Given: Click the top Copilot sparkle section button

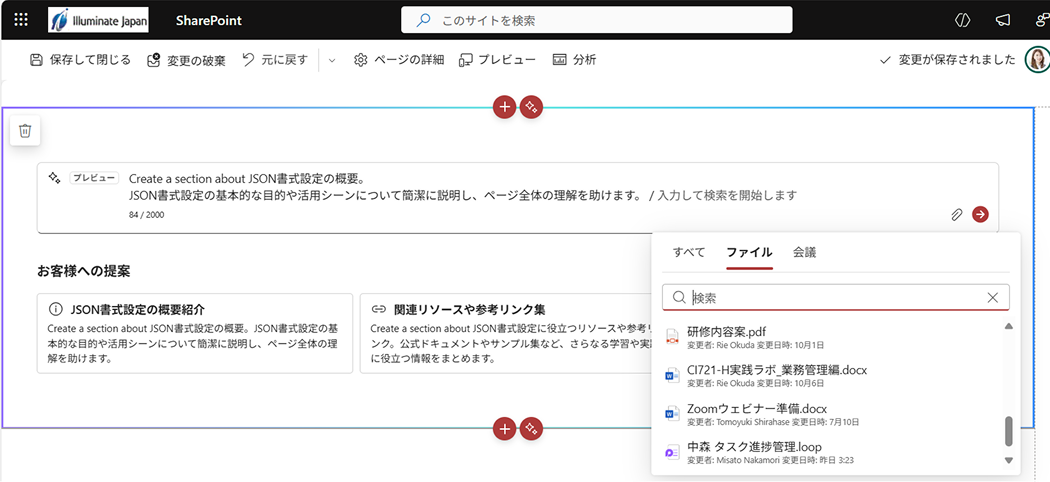Looking at the screenshot, I should click(532, 107).
